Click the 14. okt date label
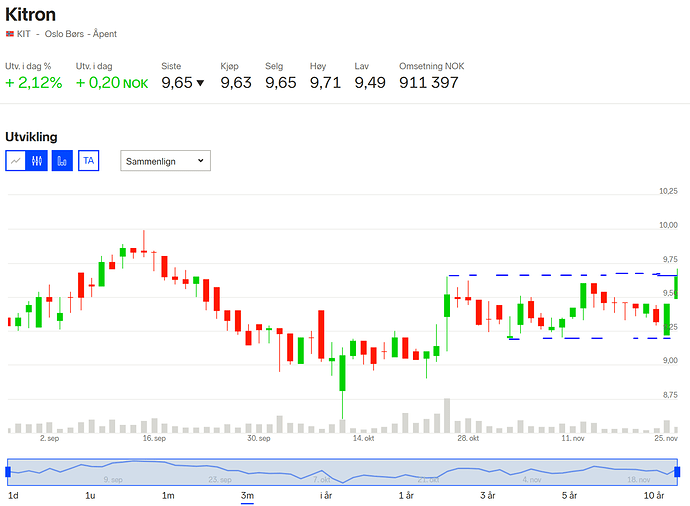This screenshot has height=506, width=690. pos(363,438)
